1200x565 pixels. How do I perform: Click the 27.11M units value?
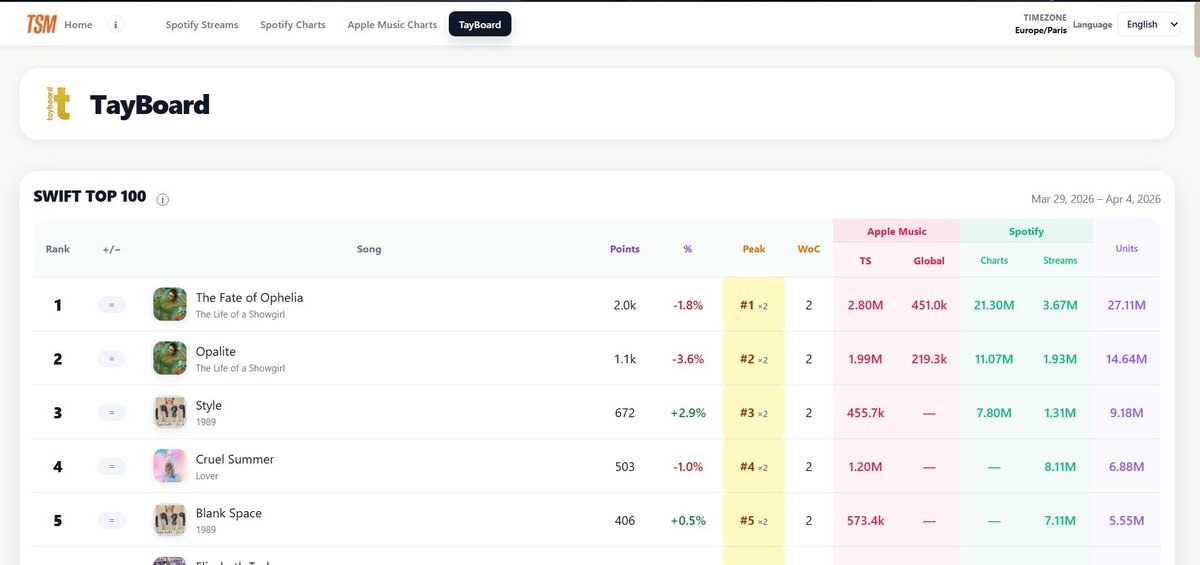(x=1127, y=305)
